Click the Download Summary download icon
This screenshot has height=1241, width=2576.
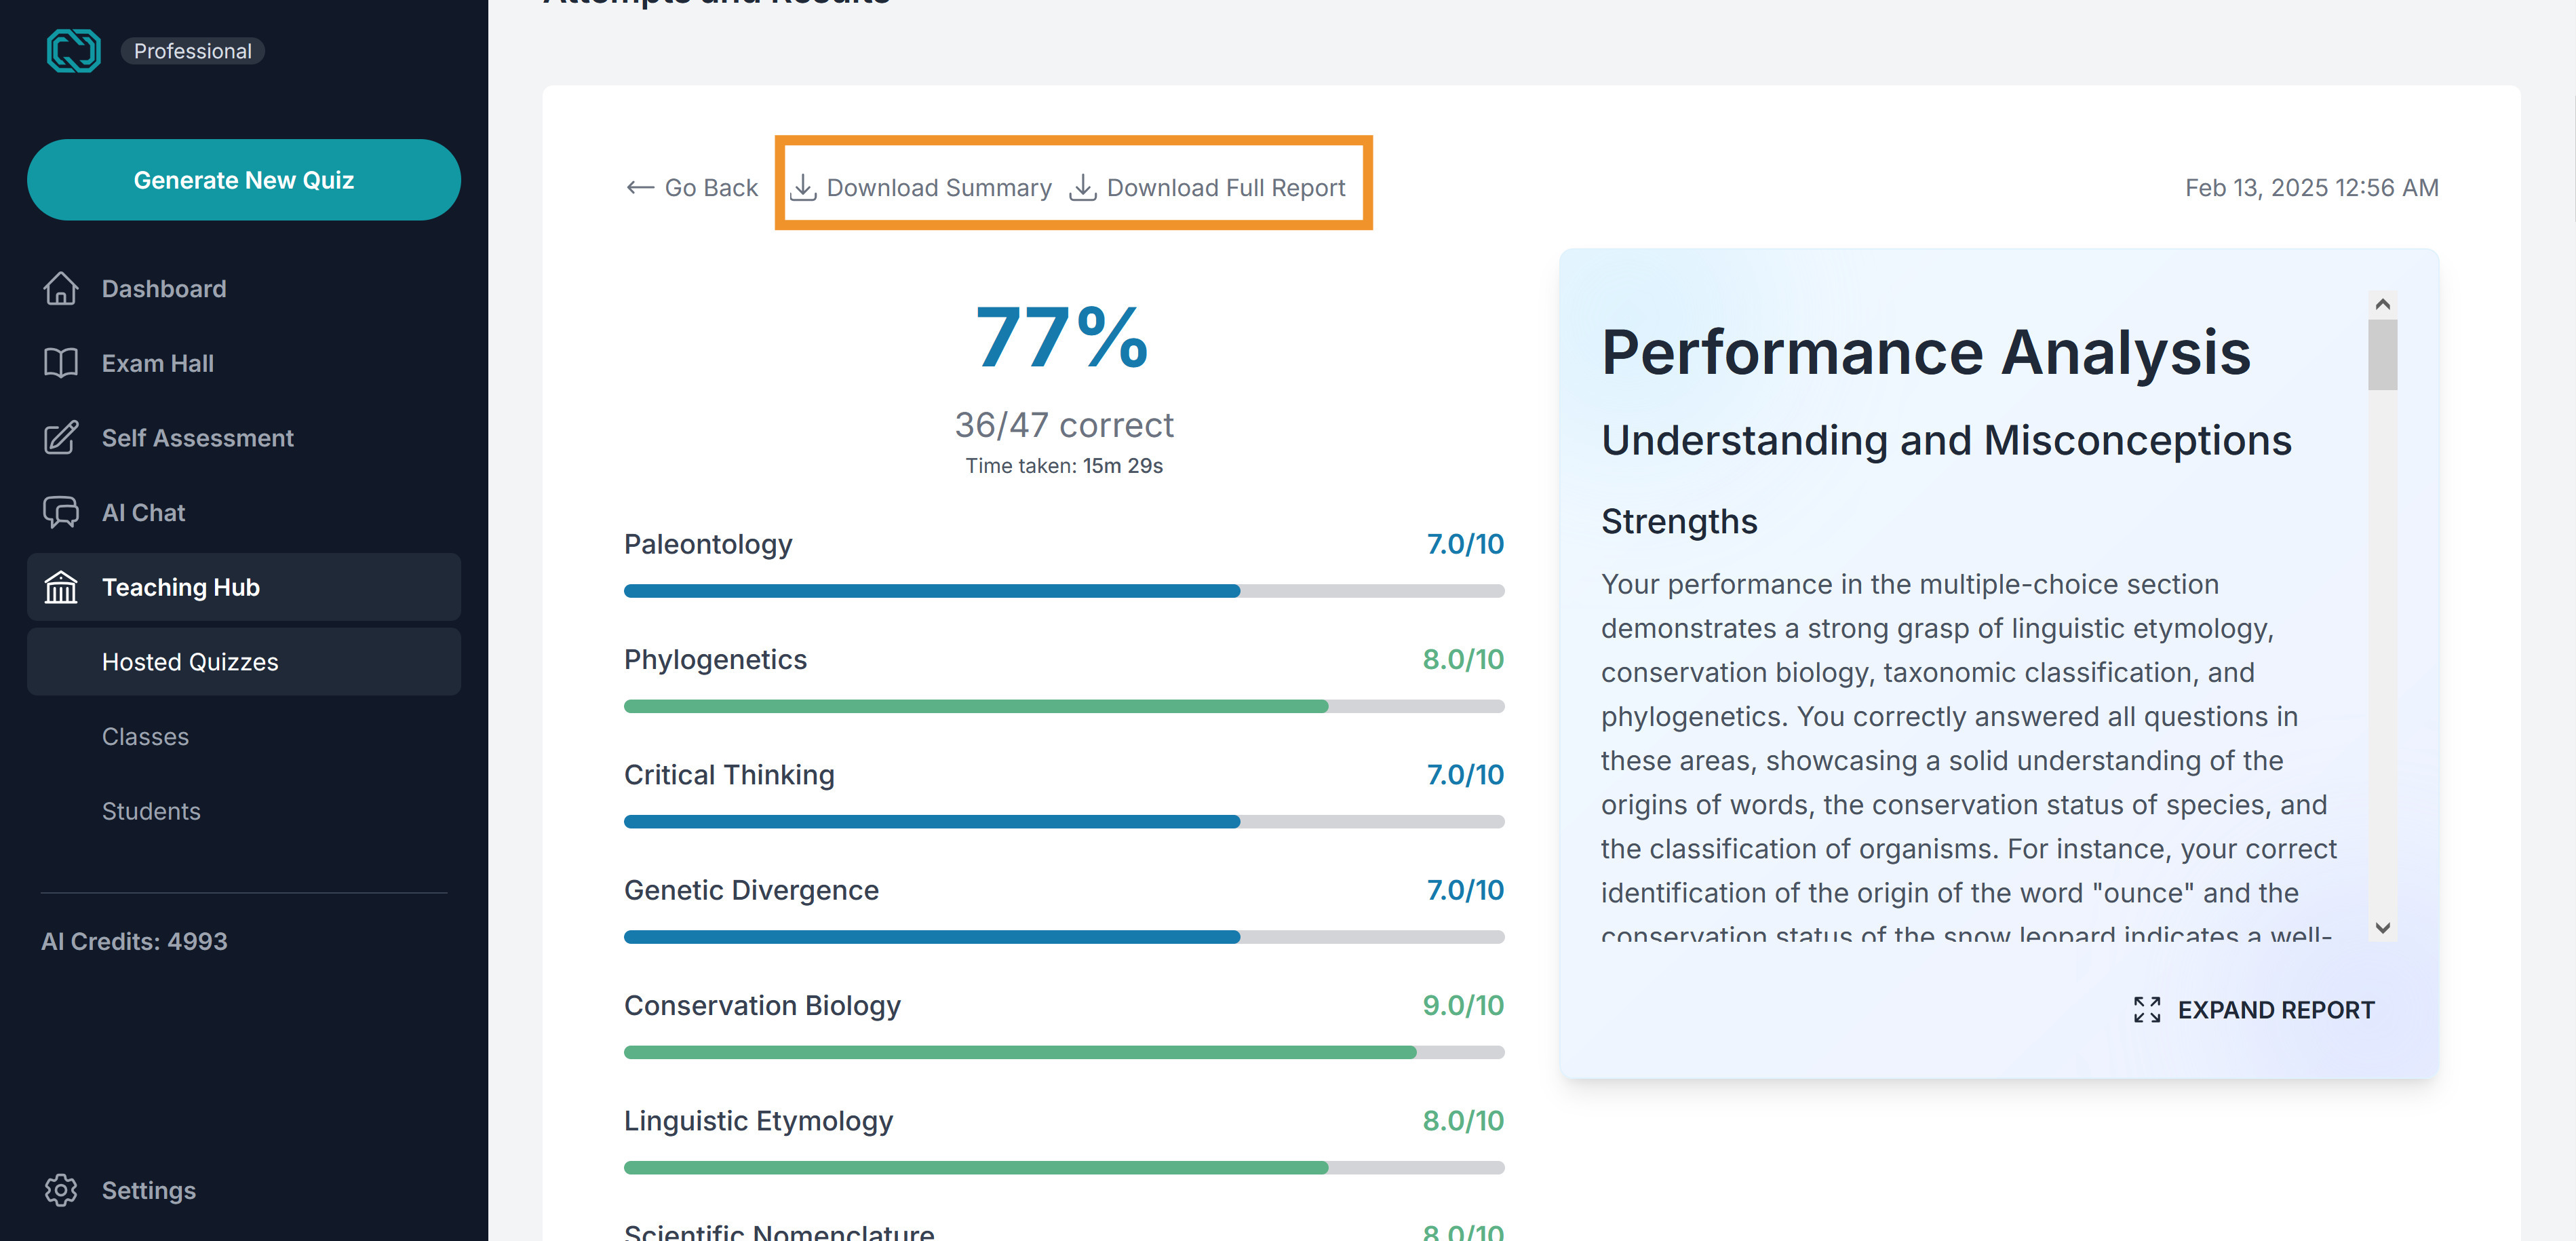tap(803, 188)
